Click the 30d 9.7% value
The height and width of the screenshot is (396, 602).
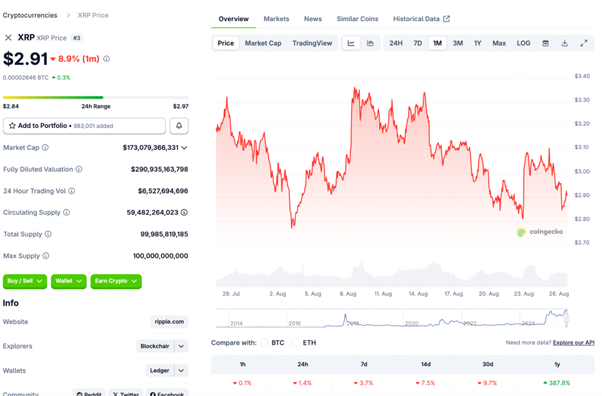[x=487, y=383]
